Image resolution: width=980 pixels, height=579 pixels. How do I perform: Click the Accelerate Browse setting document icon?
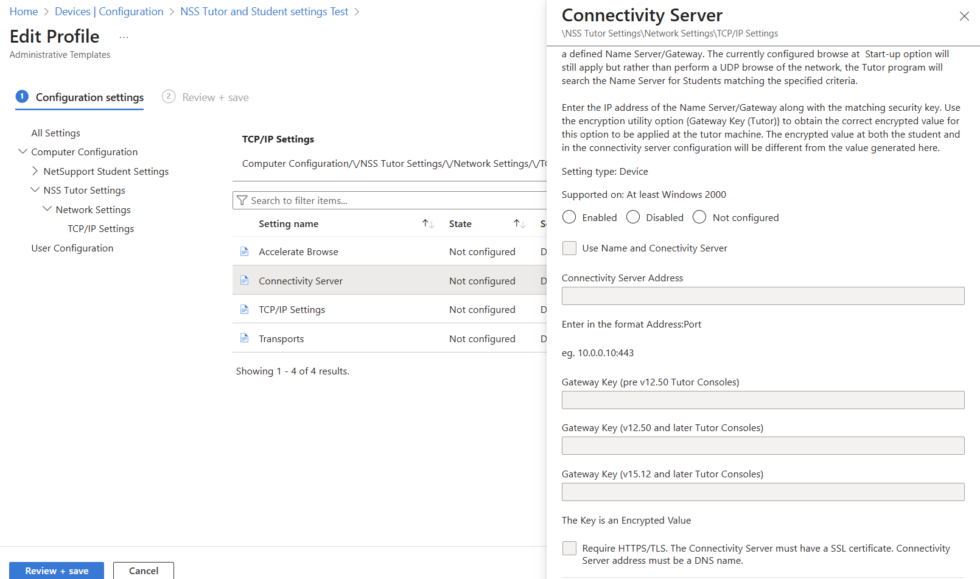click(244, 251)
